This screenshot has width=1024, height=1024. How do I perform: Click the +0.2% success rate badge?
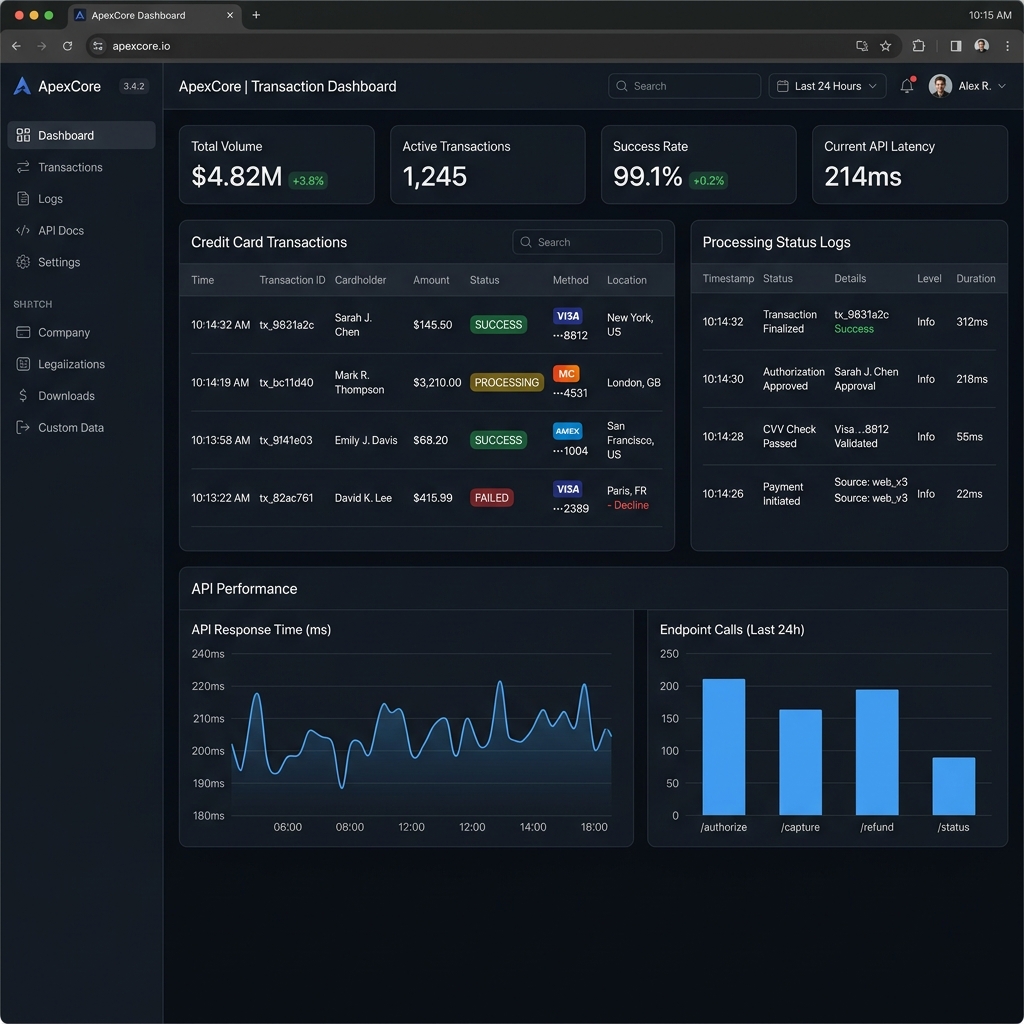click(709, 181)
